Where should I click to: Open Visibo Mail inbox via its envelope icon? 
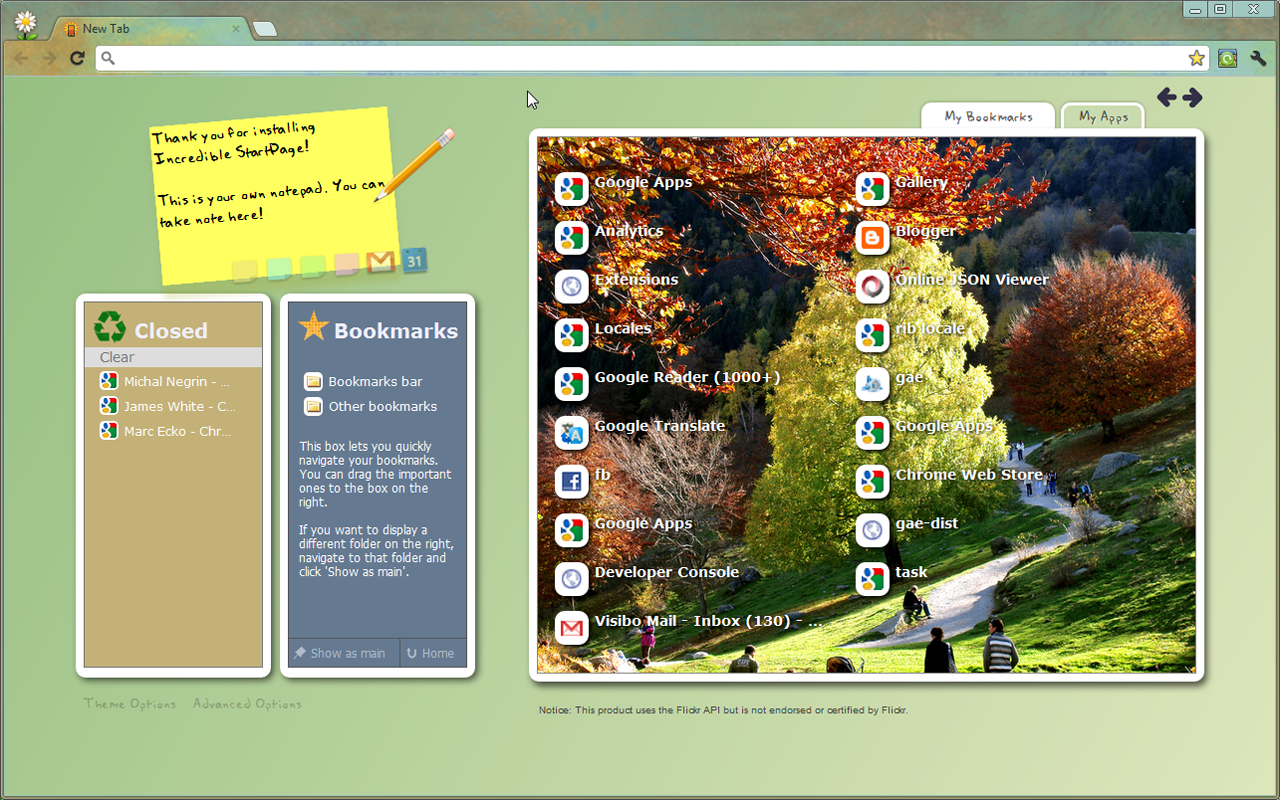[x=571, y=627]
